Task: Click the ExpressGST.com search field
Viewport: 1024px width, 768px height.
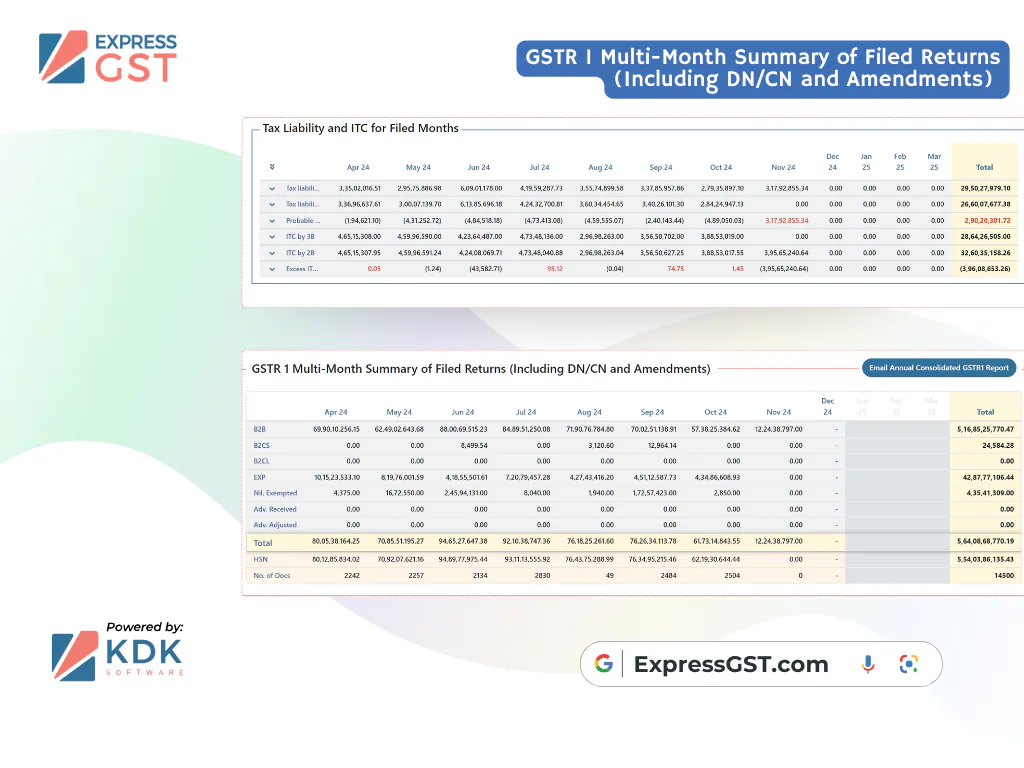Action: pyautogui.click(x=761, y=664)
